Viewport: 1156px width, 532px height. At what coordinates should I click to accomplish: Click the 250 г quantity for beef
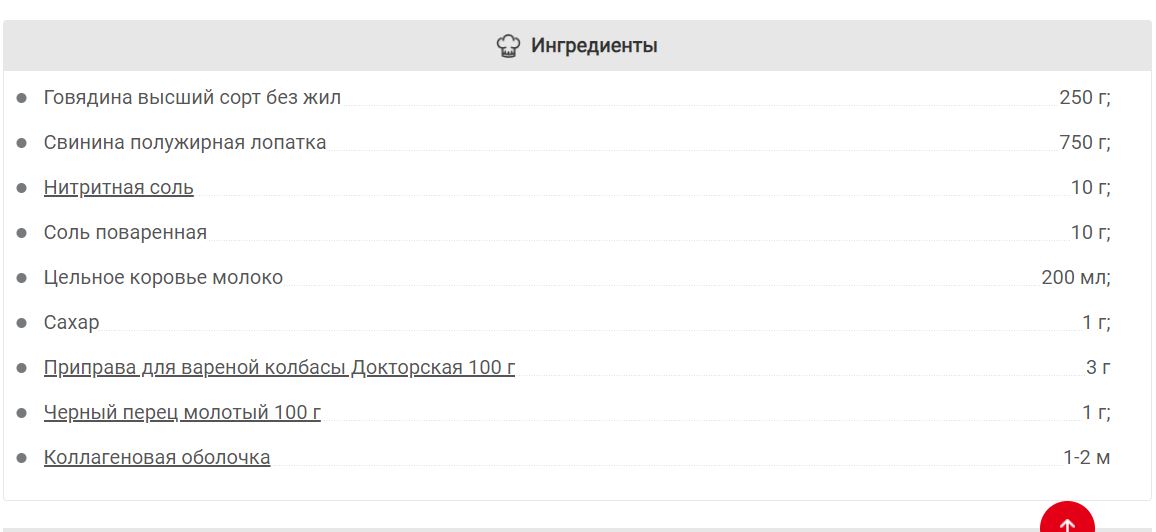[x=1084, y=97]
